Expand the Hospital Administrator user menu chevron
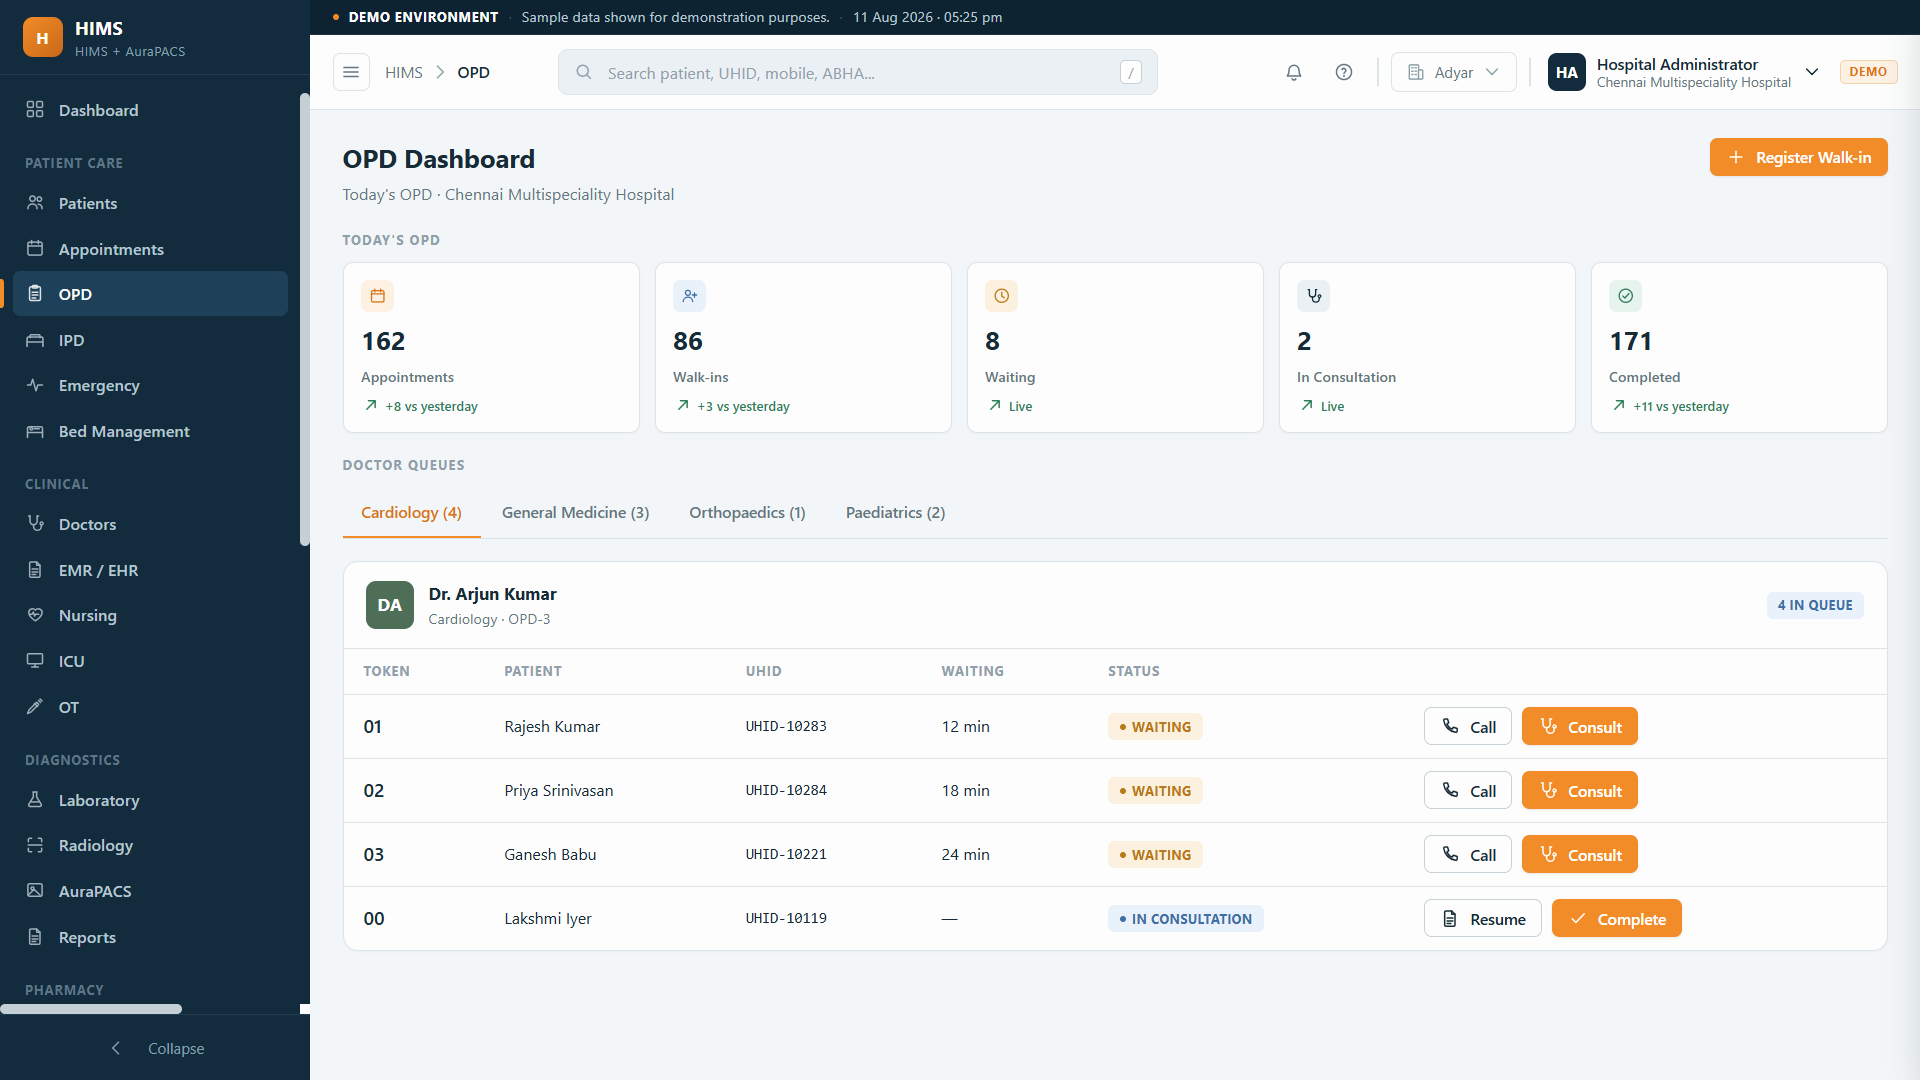The width and height of the screenshot is (1920, 1080). [x=1811, y=72]
